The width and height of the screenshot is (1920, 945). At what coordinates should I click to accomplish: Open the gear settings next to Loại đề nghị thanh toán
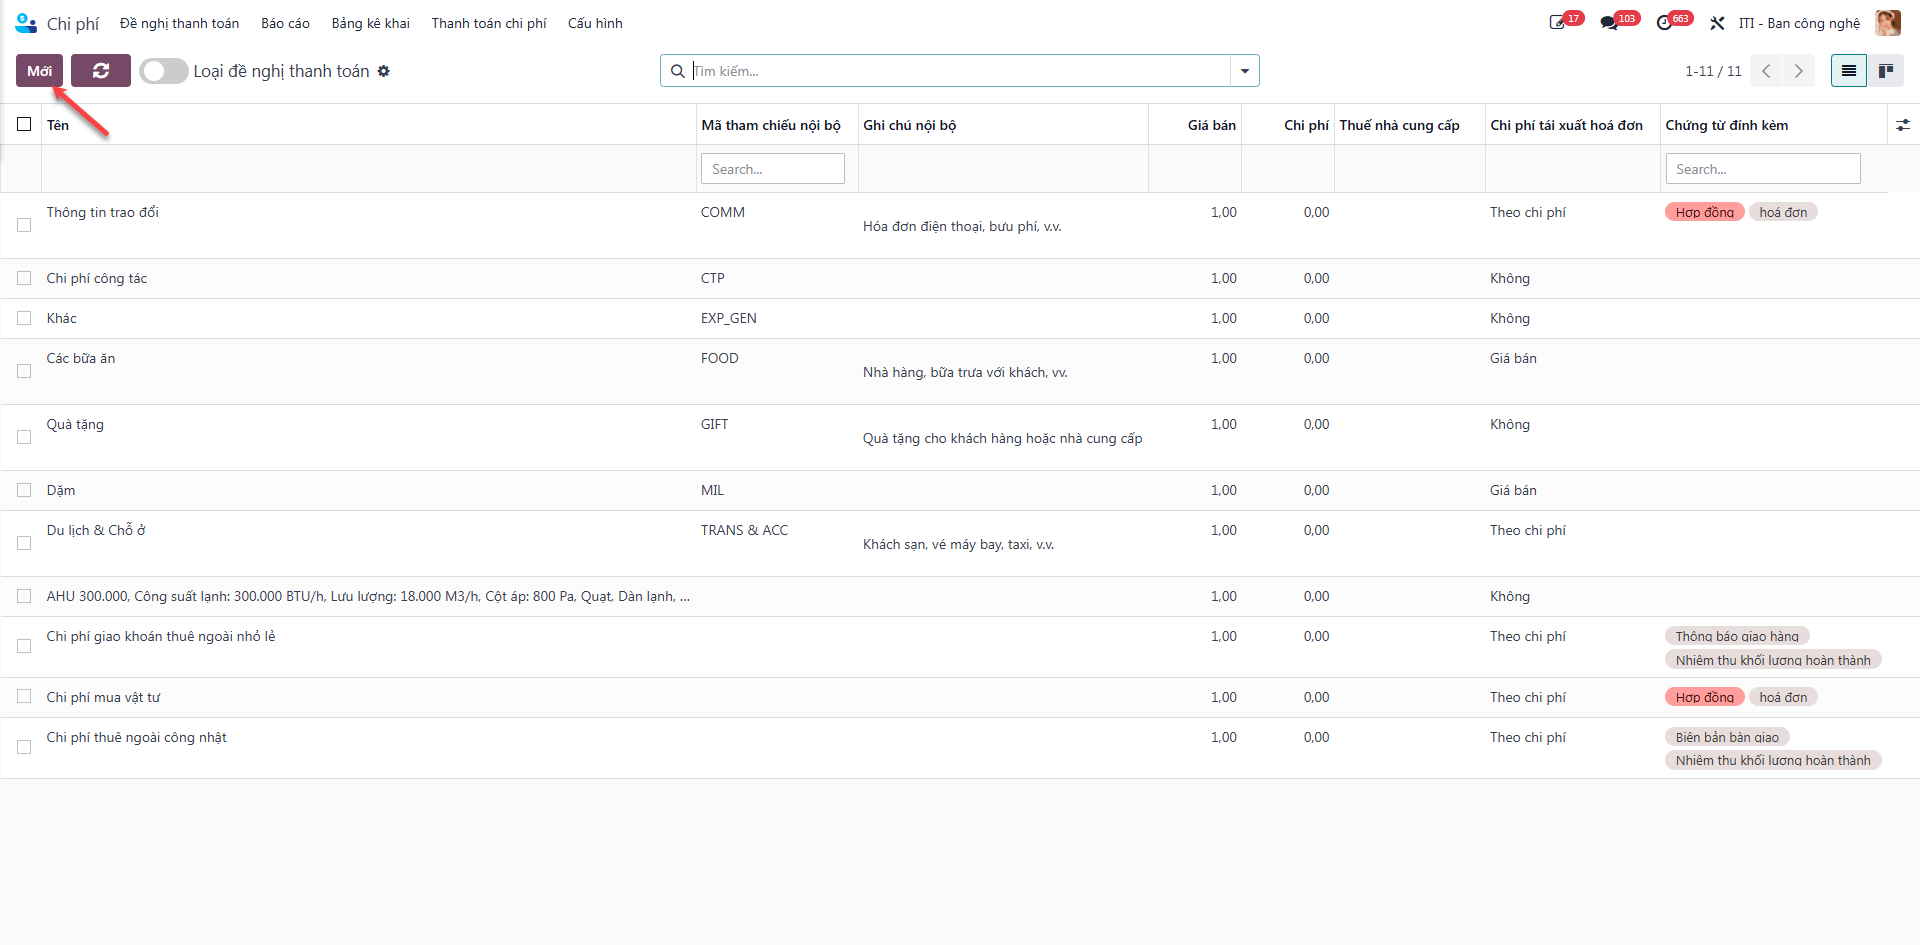(x=384, y=71)
